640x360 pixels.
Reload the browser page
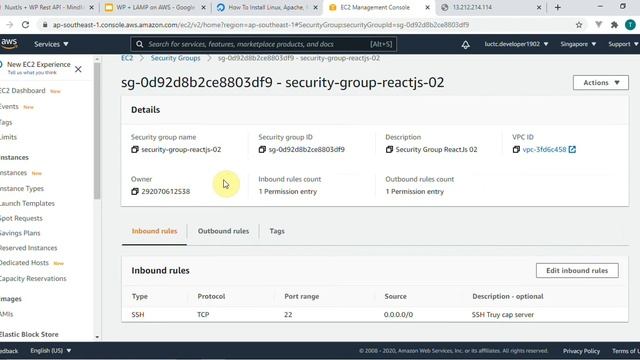pos(25,25)
